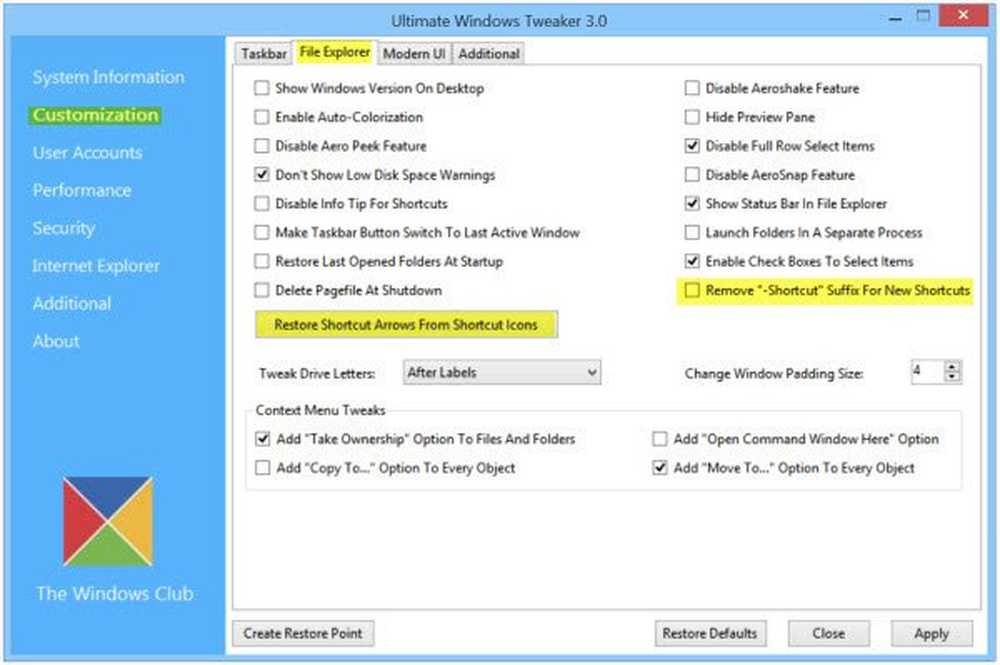Open Internet Explorer tweaks section
1000x665 pixels.
pyautogui.click(x=96, y=265)
